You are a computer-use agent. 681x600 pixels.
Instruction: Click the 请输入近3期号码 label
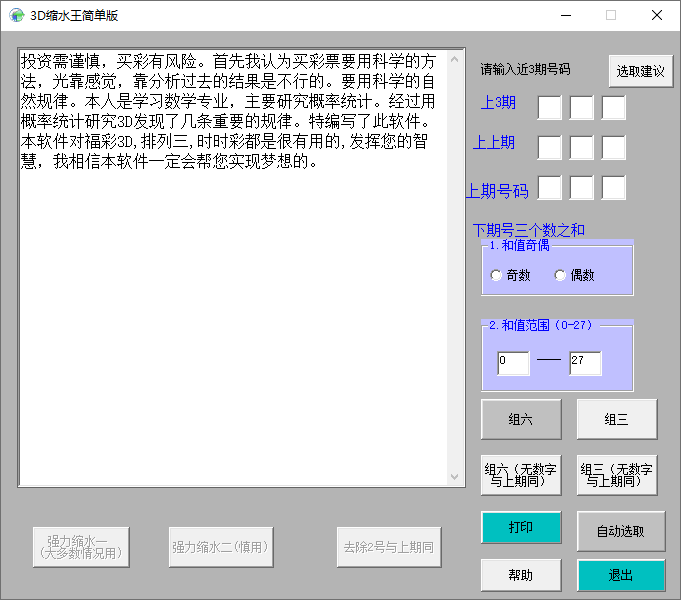point(525,70)
